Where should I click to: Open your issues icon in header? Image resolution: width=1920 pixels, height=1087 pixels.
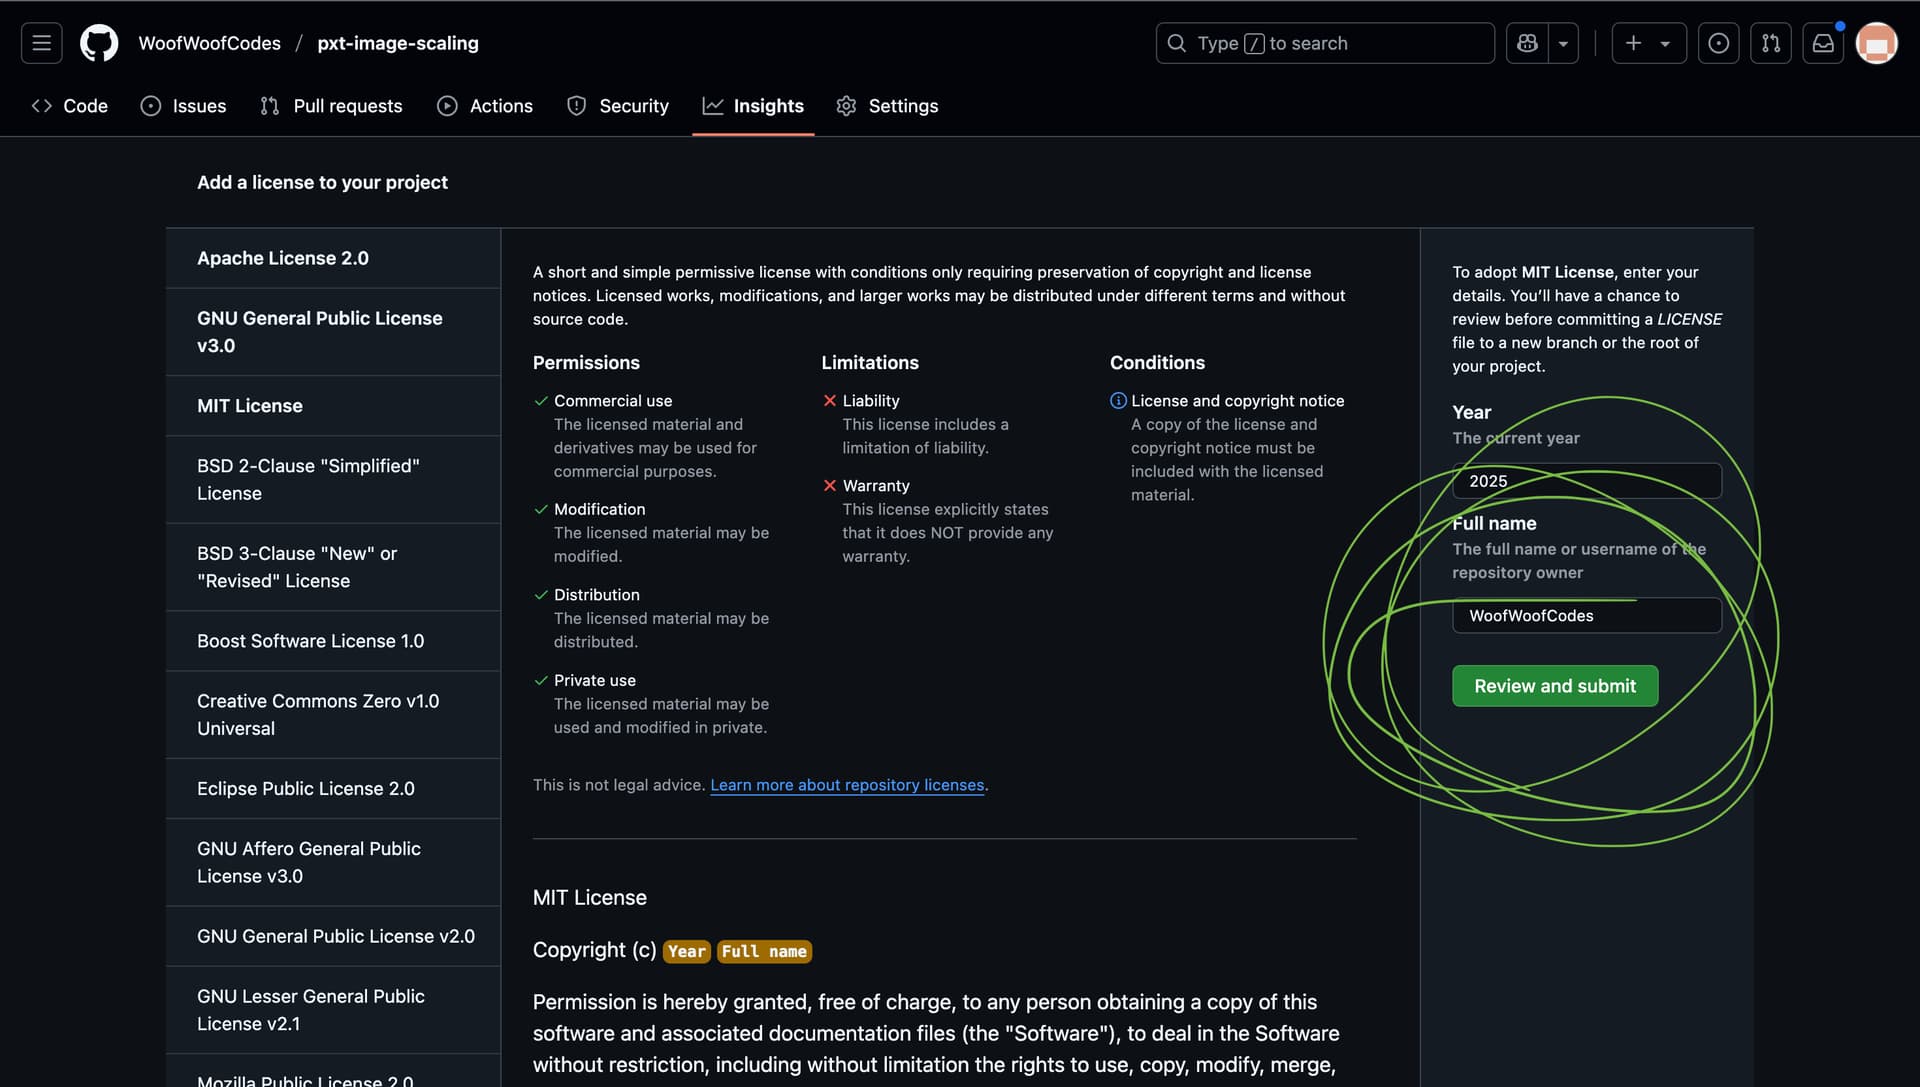click(x=1718, y=43)
